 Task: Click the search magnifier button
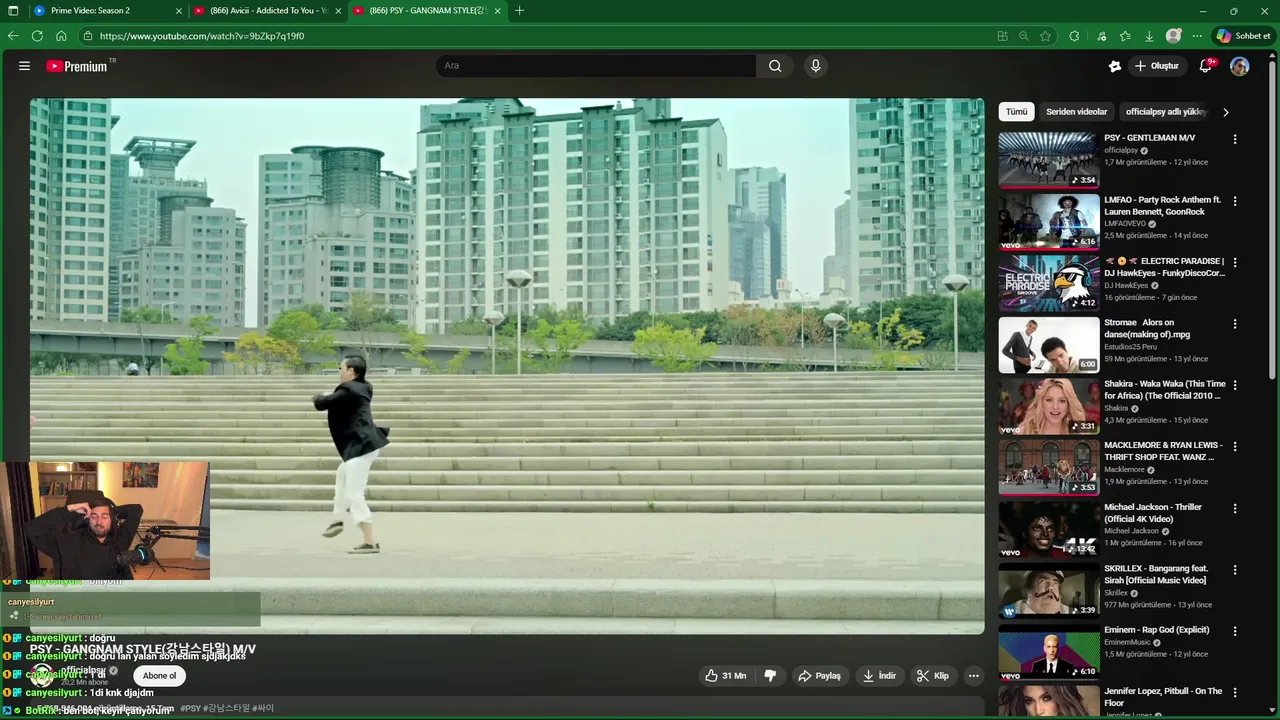[x=775, y=66]
